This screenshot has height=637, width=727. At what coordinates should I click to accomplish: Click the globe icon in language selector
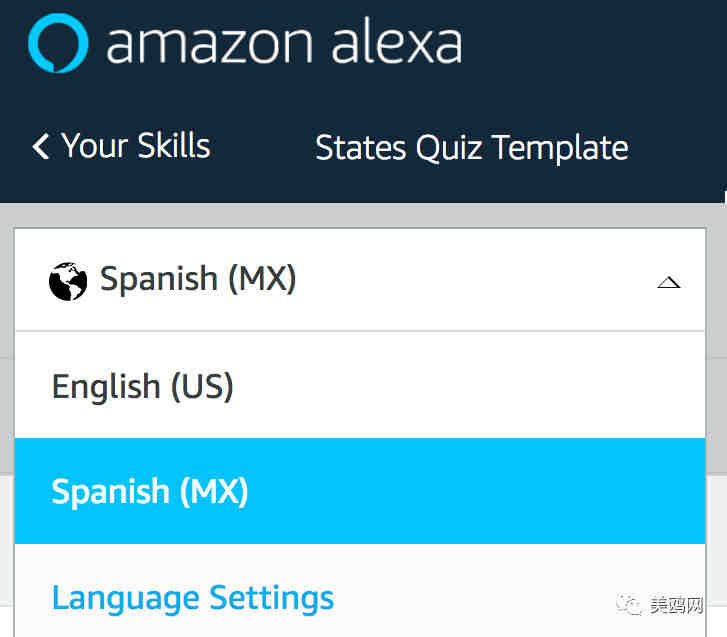(x=68, y=281)
